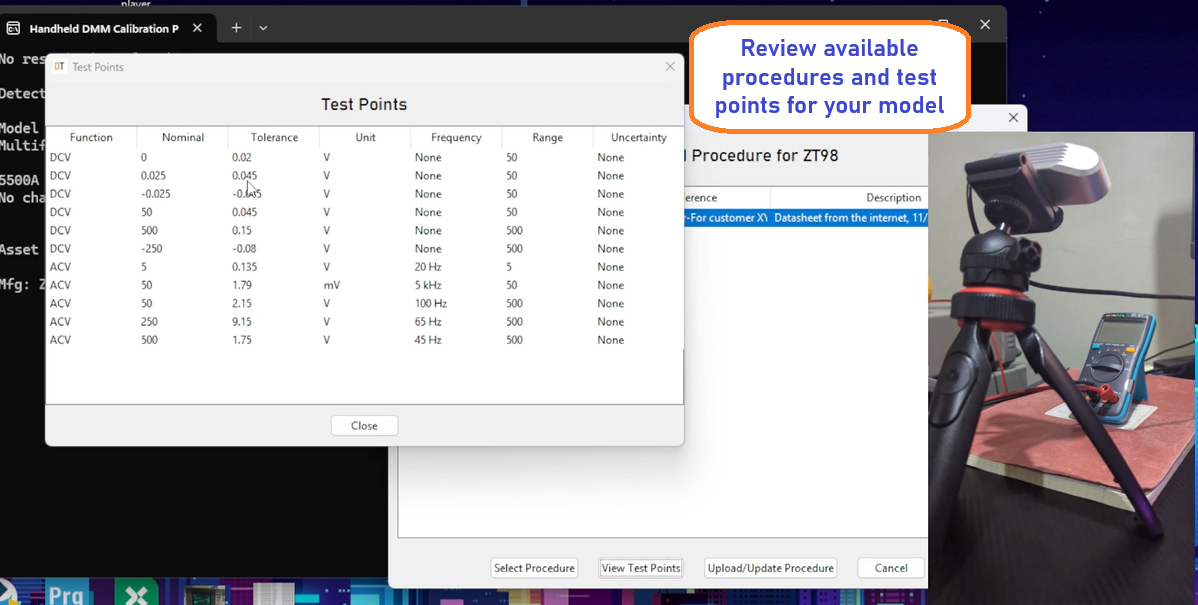The image size is (1198, 605).
Task: Click the DT icon in Test Points titlebar
Action: [x=59, y=67]
